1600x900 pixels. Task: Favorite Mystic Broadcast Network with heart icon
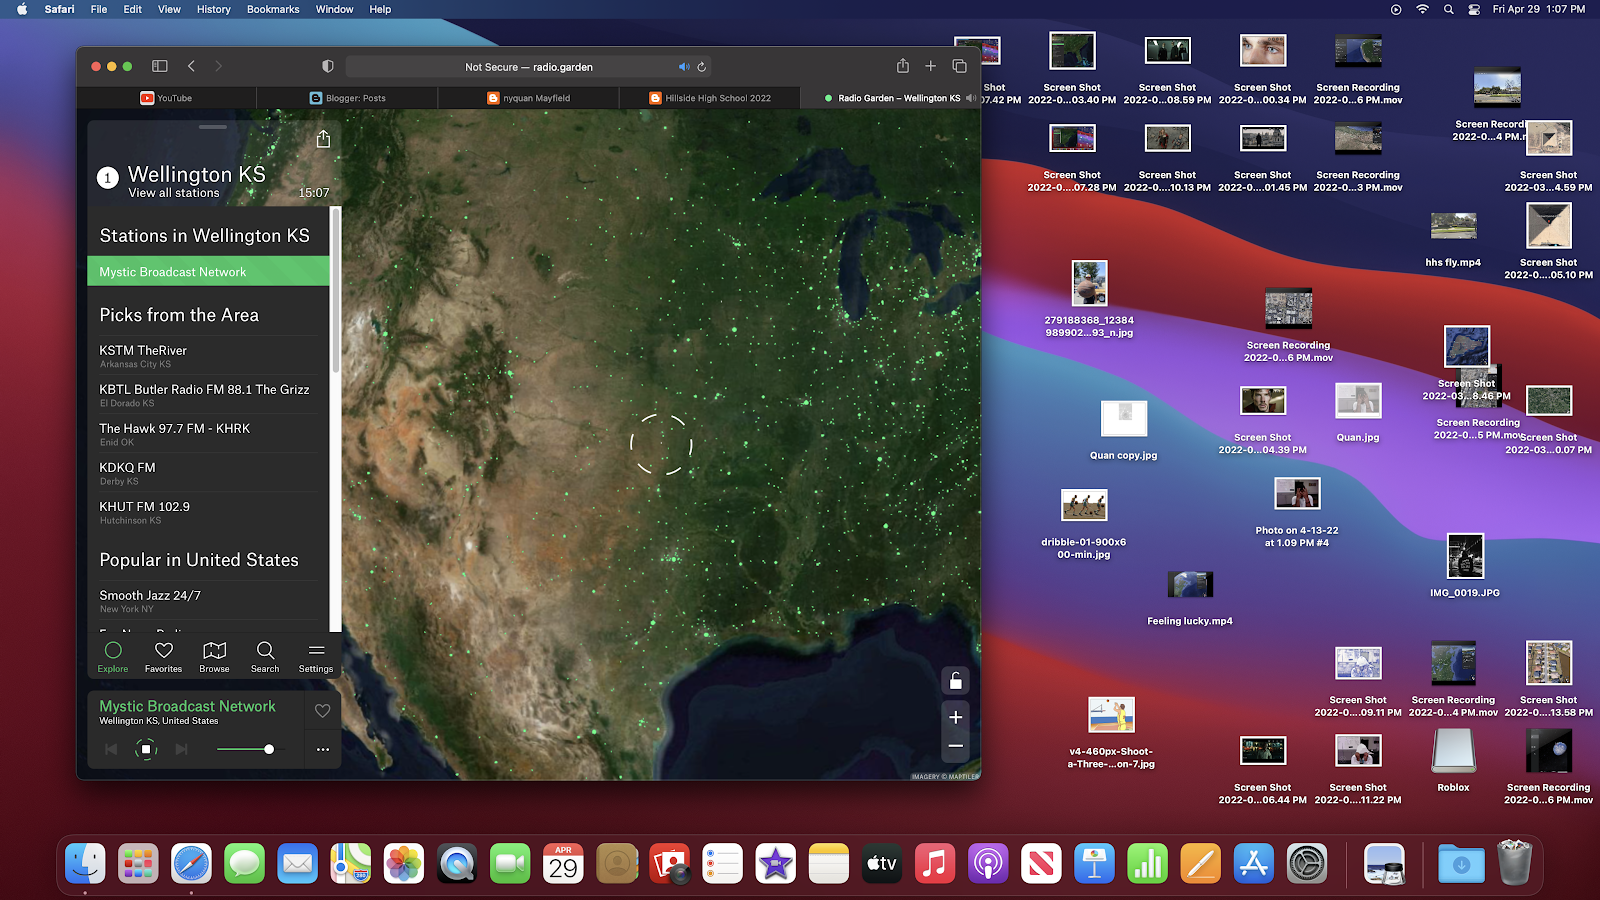point(322,711)
